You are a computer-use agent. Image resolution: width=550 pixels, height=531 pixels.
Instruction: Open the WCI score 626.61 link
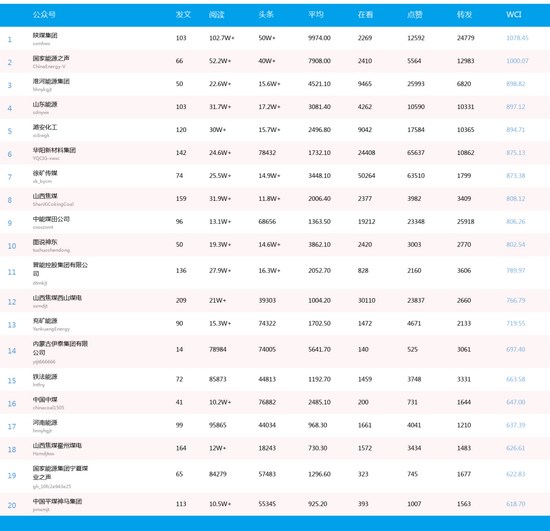coord(516,448)
